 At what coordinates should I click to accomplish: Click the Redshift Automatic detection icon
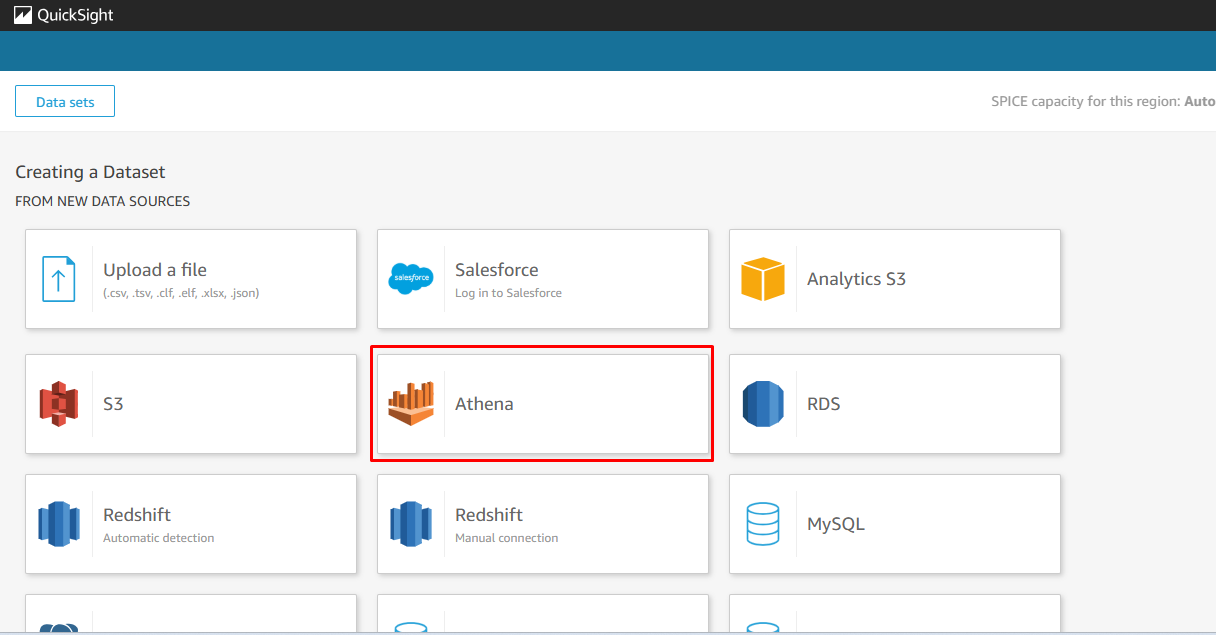(59, 524)
